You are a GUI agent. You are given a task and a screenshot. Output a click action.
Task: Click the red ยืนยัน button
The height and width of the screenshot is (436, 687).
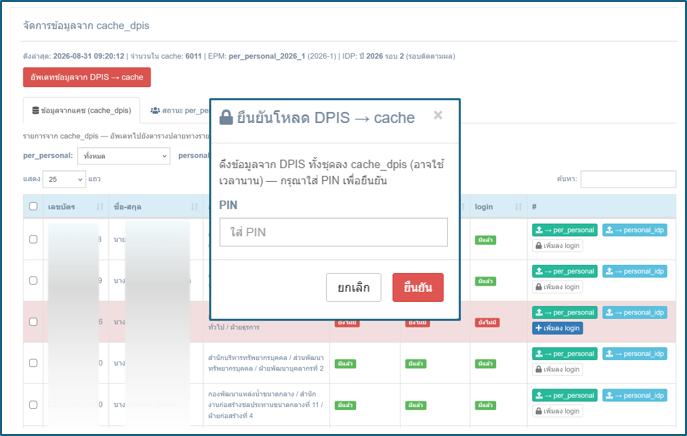click(x=418, y=287)
